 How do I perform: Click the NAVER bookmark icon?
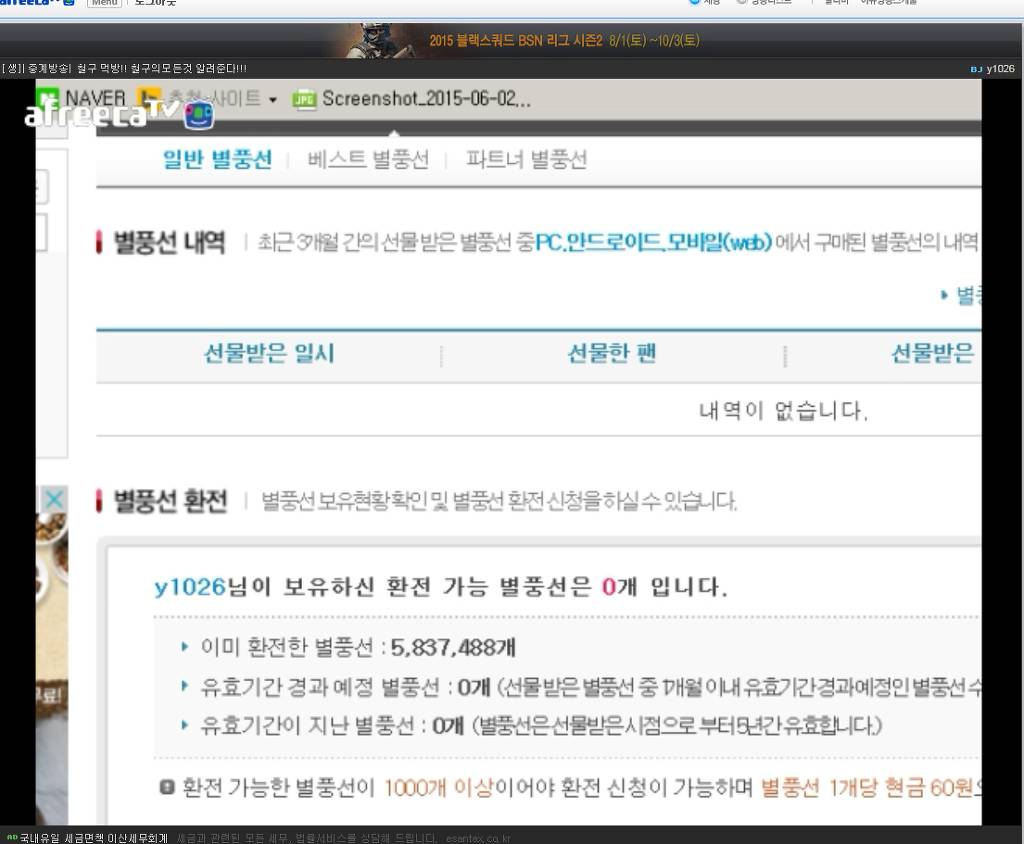click(46, 99)
